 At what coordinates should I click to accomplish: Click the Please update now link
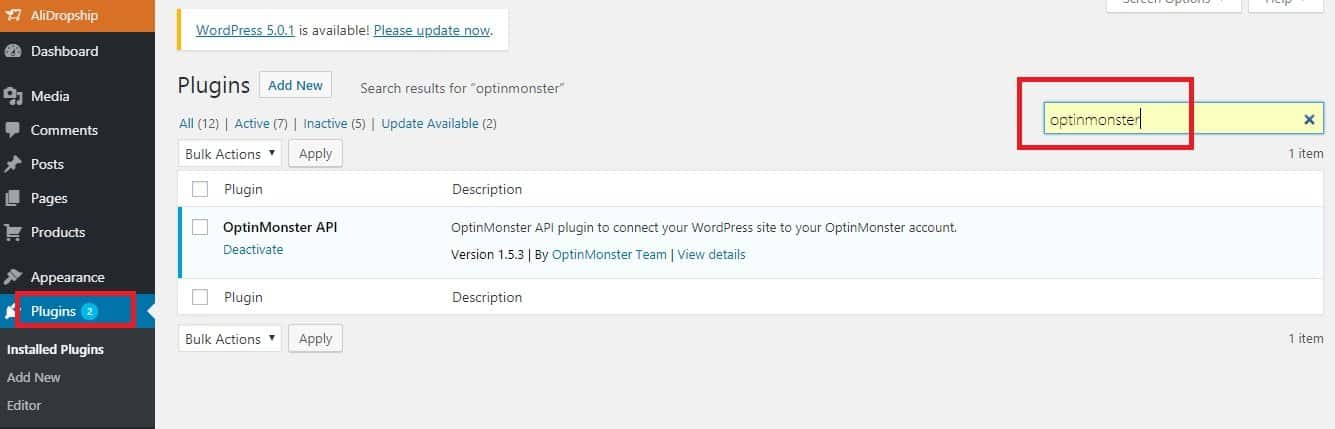click(432, 30)
